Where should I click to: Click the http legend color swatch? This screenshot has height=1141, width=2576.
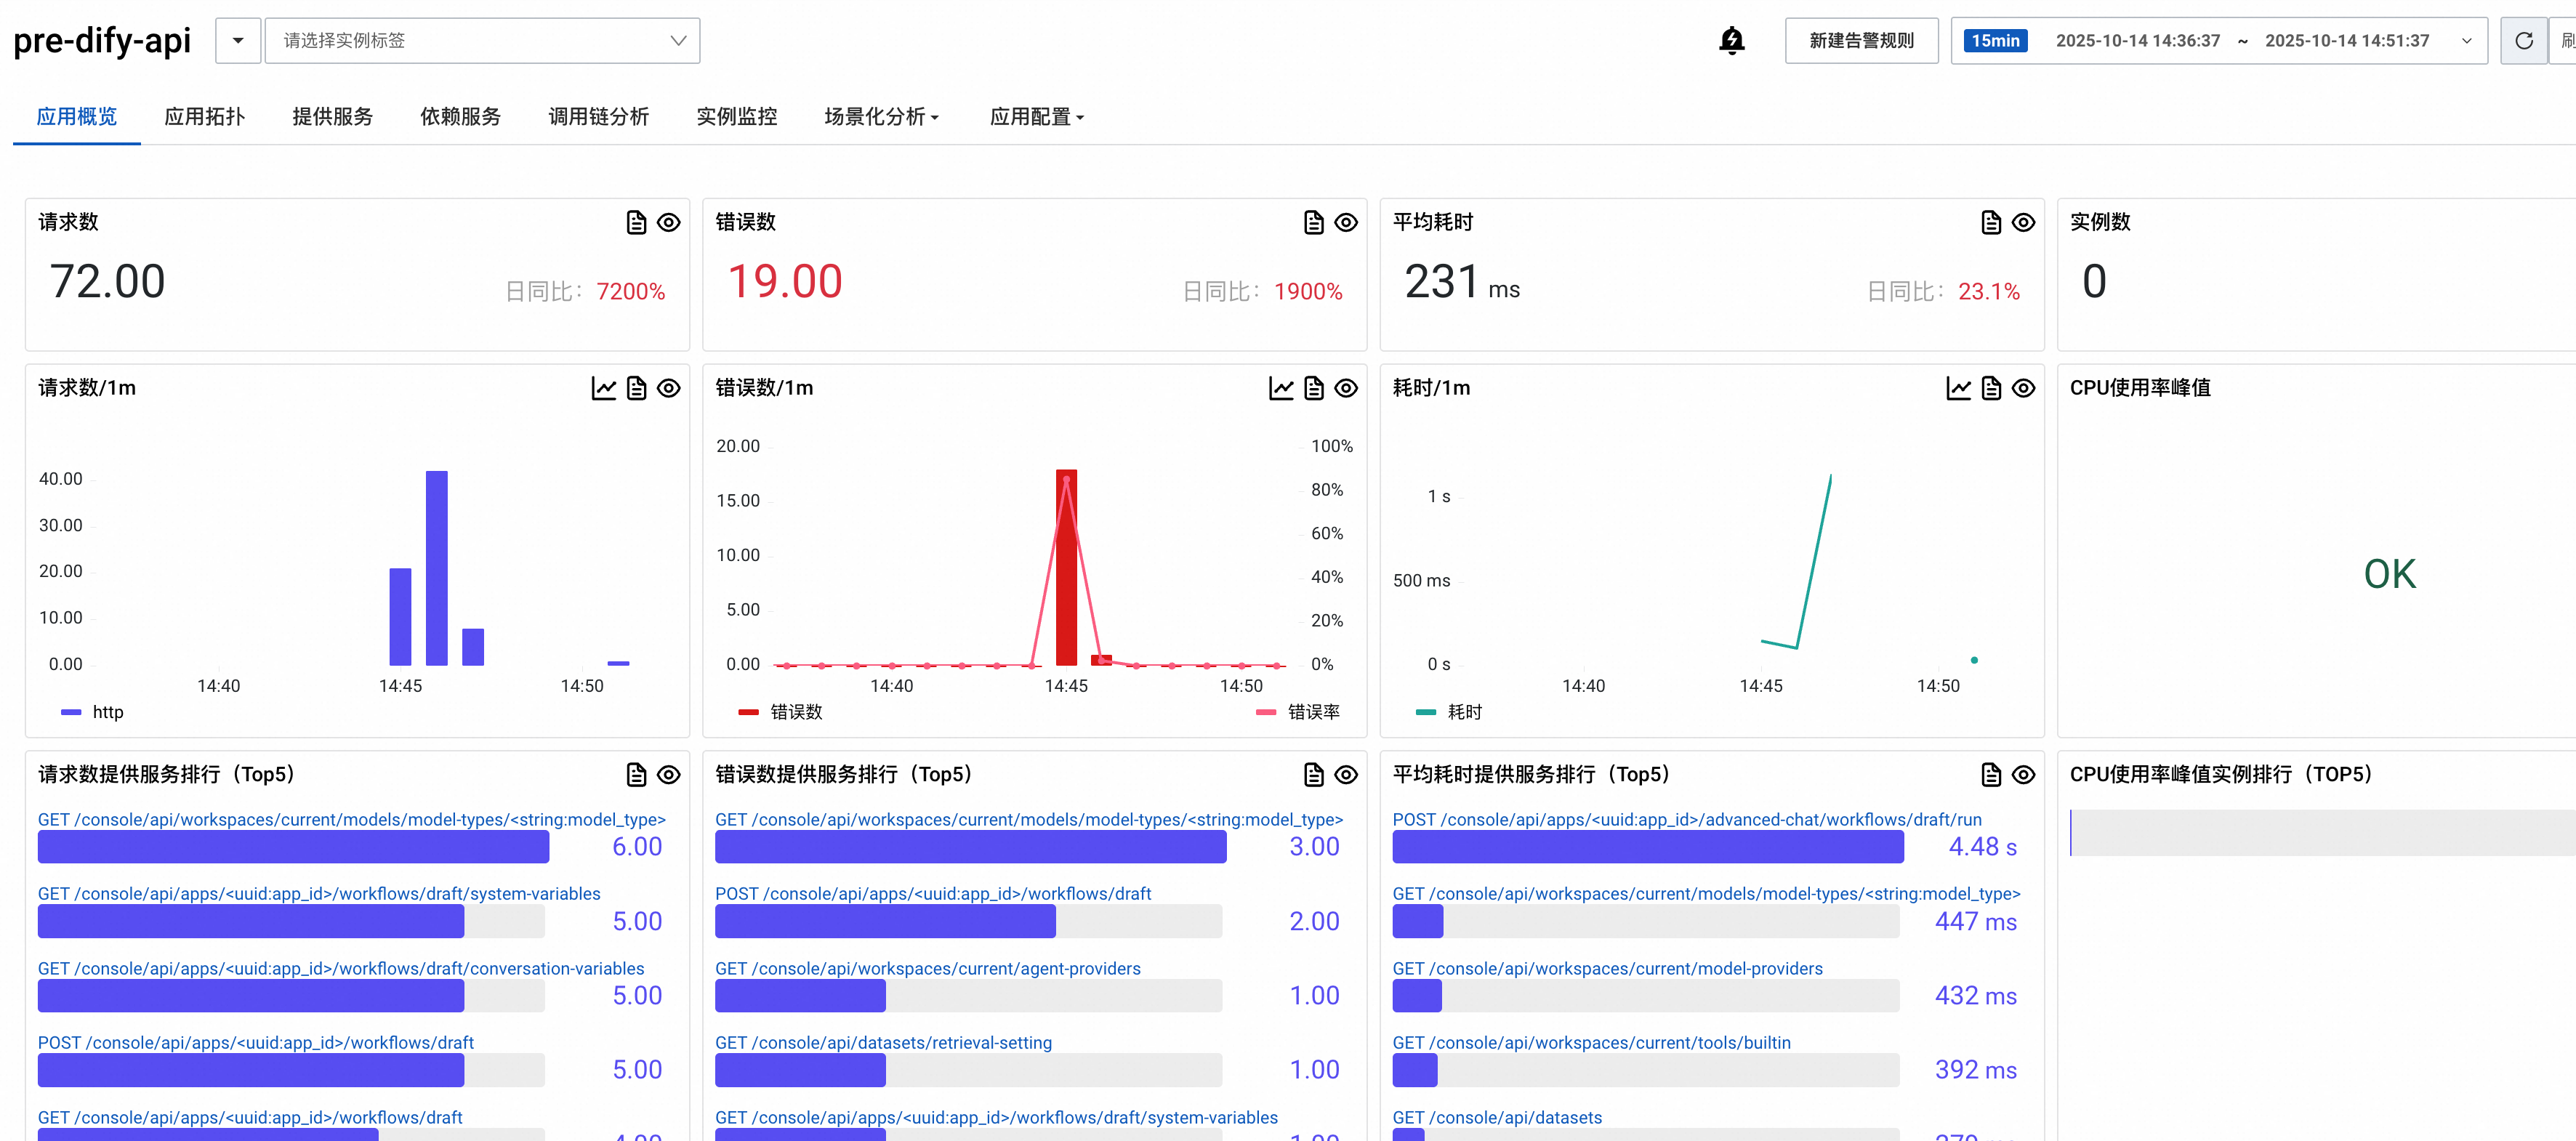tap(71, 712)
